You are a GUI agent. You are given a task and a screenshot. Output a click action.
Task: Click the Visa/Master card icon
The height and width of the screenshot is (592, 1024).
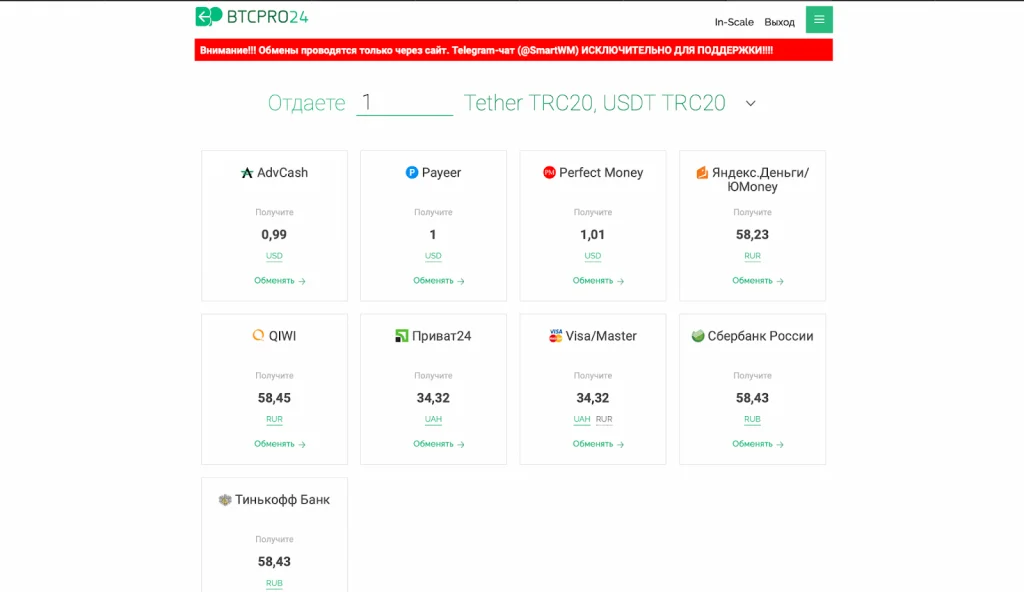coord(555,336)
